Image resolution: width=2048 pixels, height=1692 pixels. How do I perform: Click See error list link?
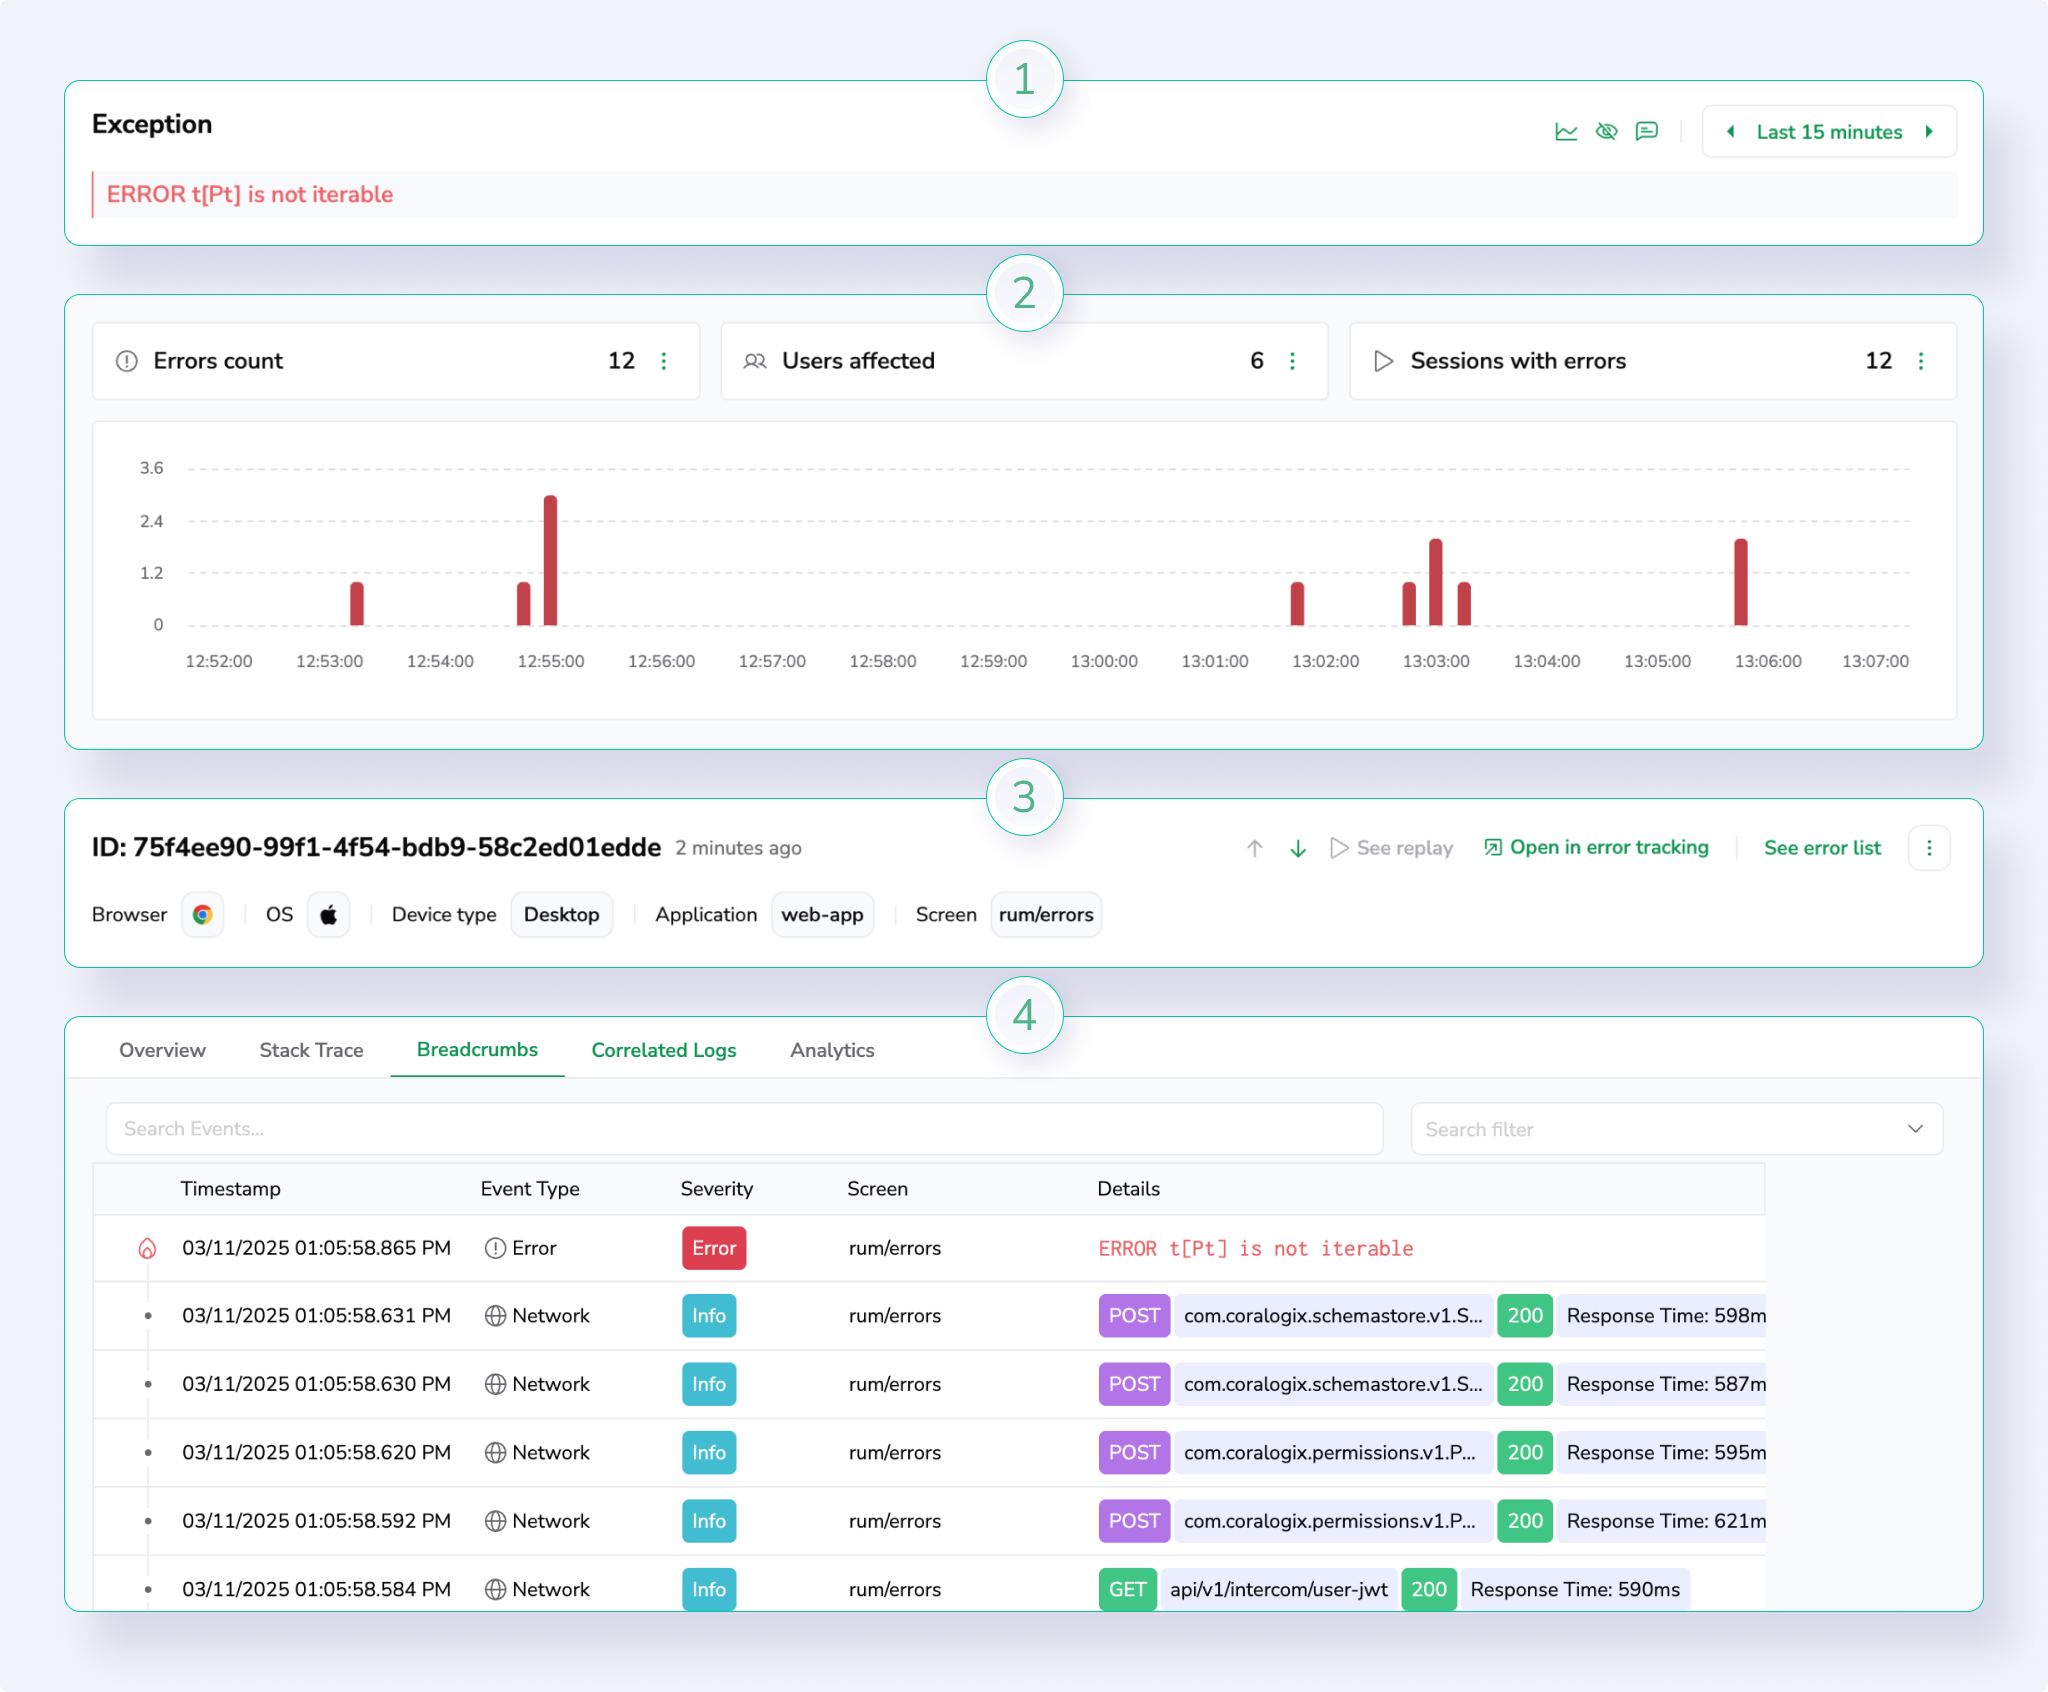(1822, 848)
